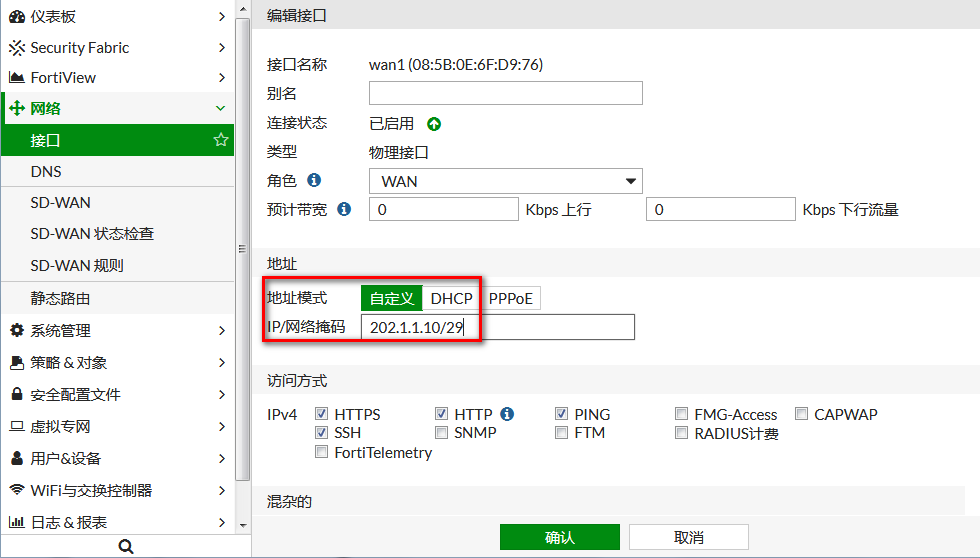Viewport: 980px width, 558px height.
Task: Enable the FortiTelemetry checkbox
Action: 322,452
